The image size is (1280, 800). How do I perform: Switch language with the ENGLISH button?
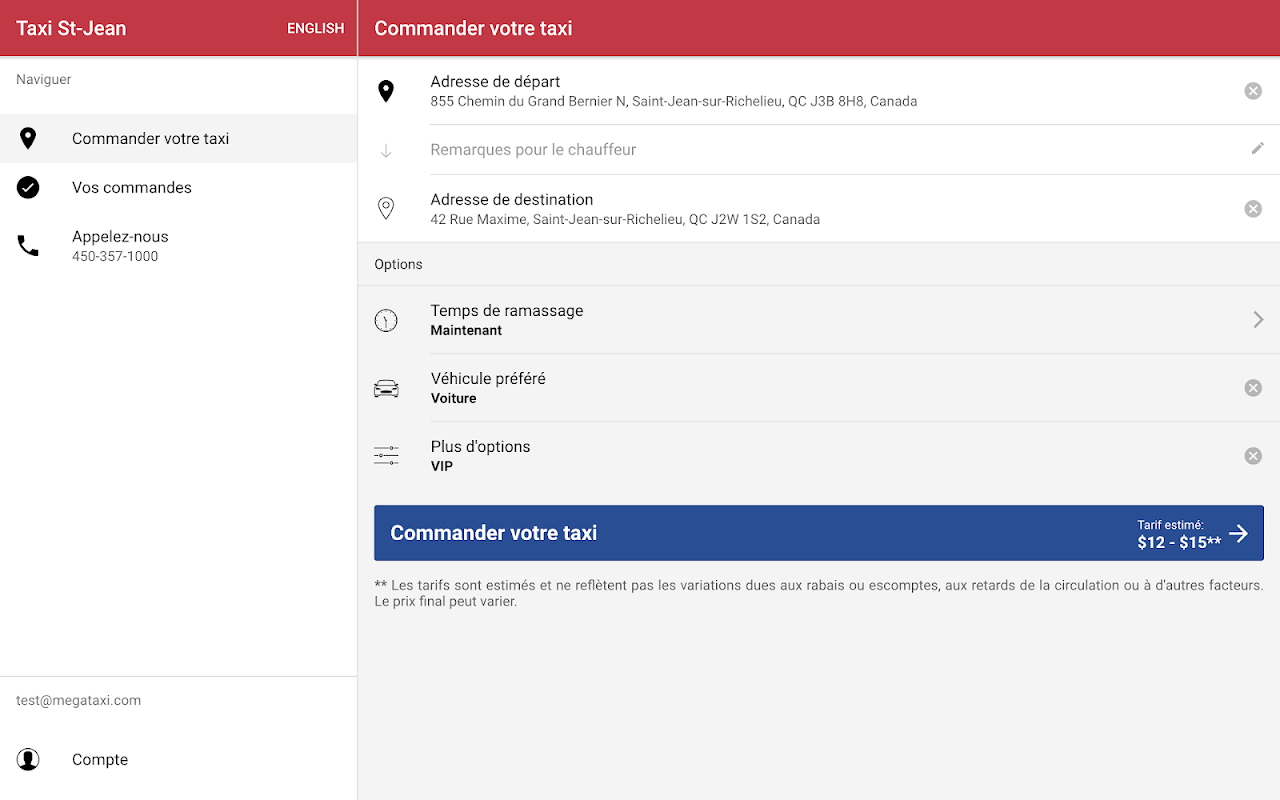pyautogui.click(x=315, y=28)
